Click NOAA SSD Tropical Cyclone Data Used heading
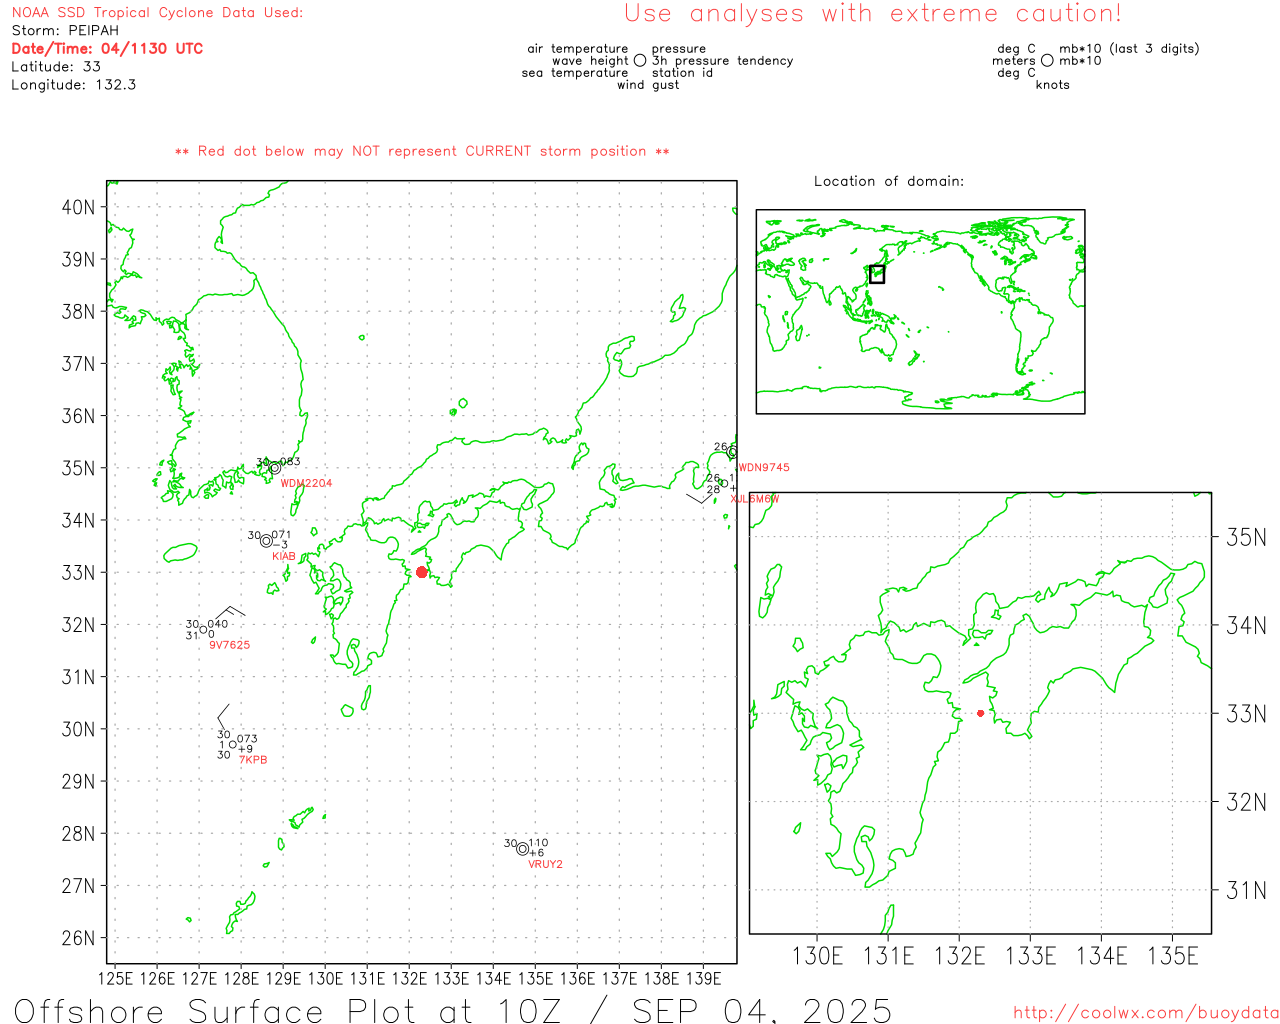Viewport: 1280px width, 1024px height. coord(157,13)
